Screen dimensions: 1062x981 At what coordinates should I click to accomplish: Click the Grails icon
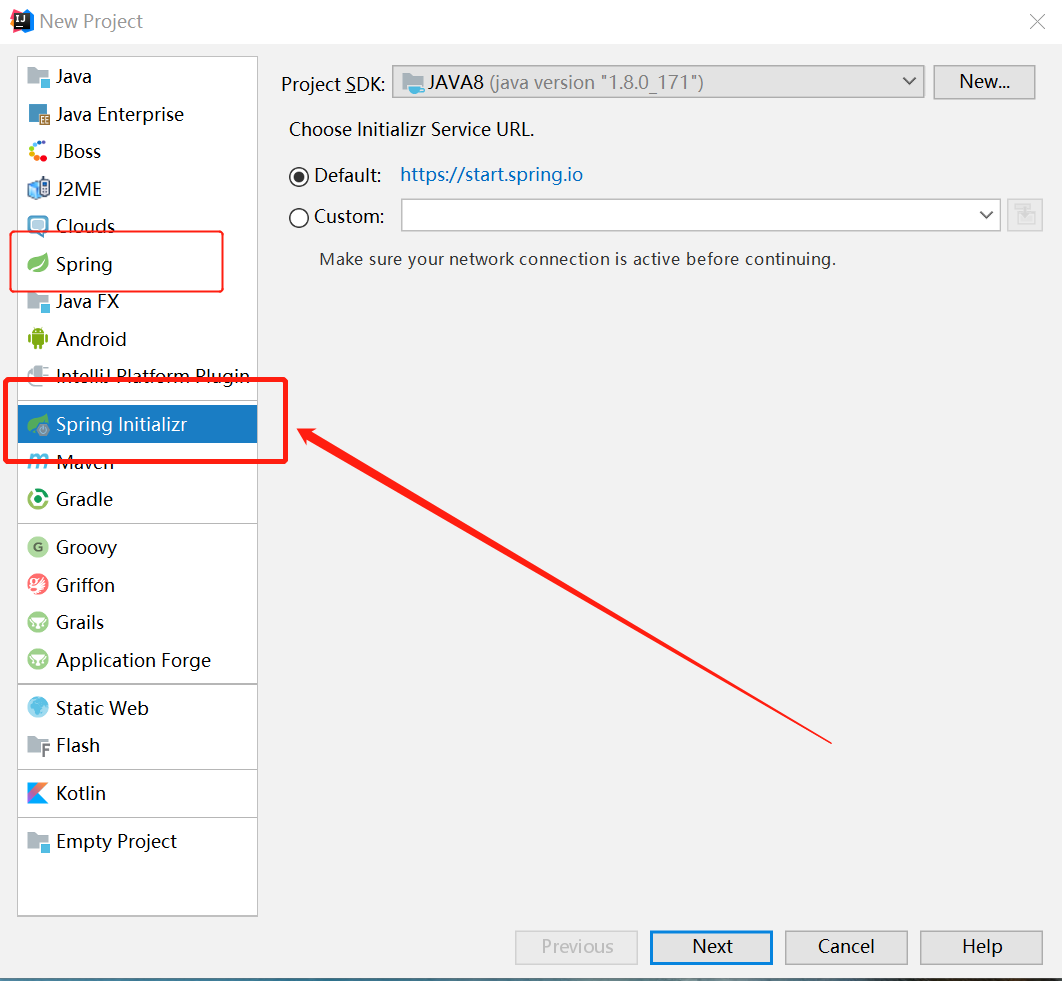(x=38, y=622)
